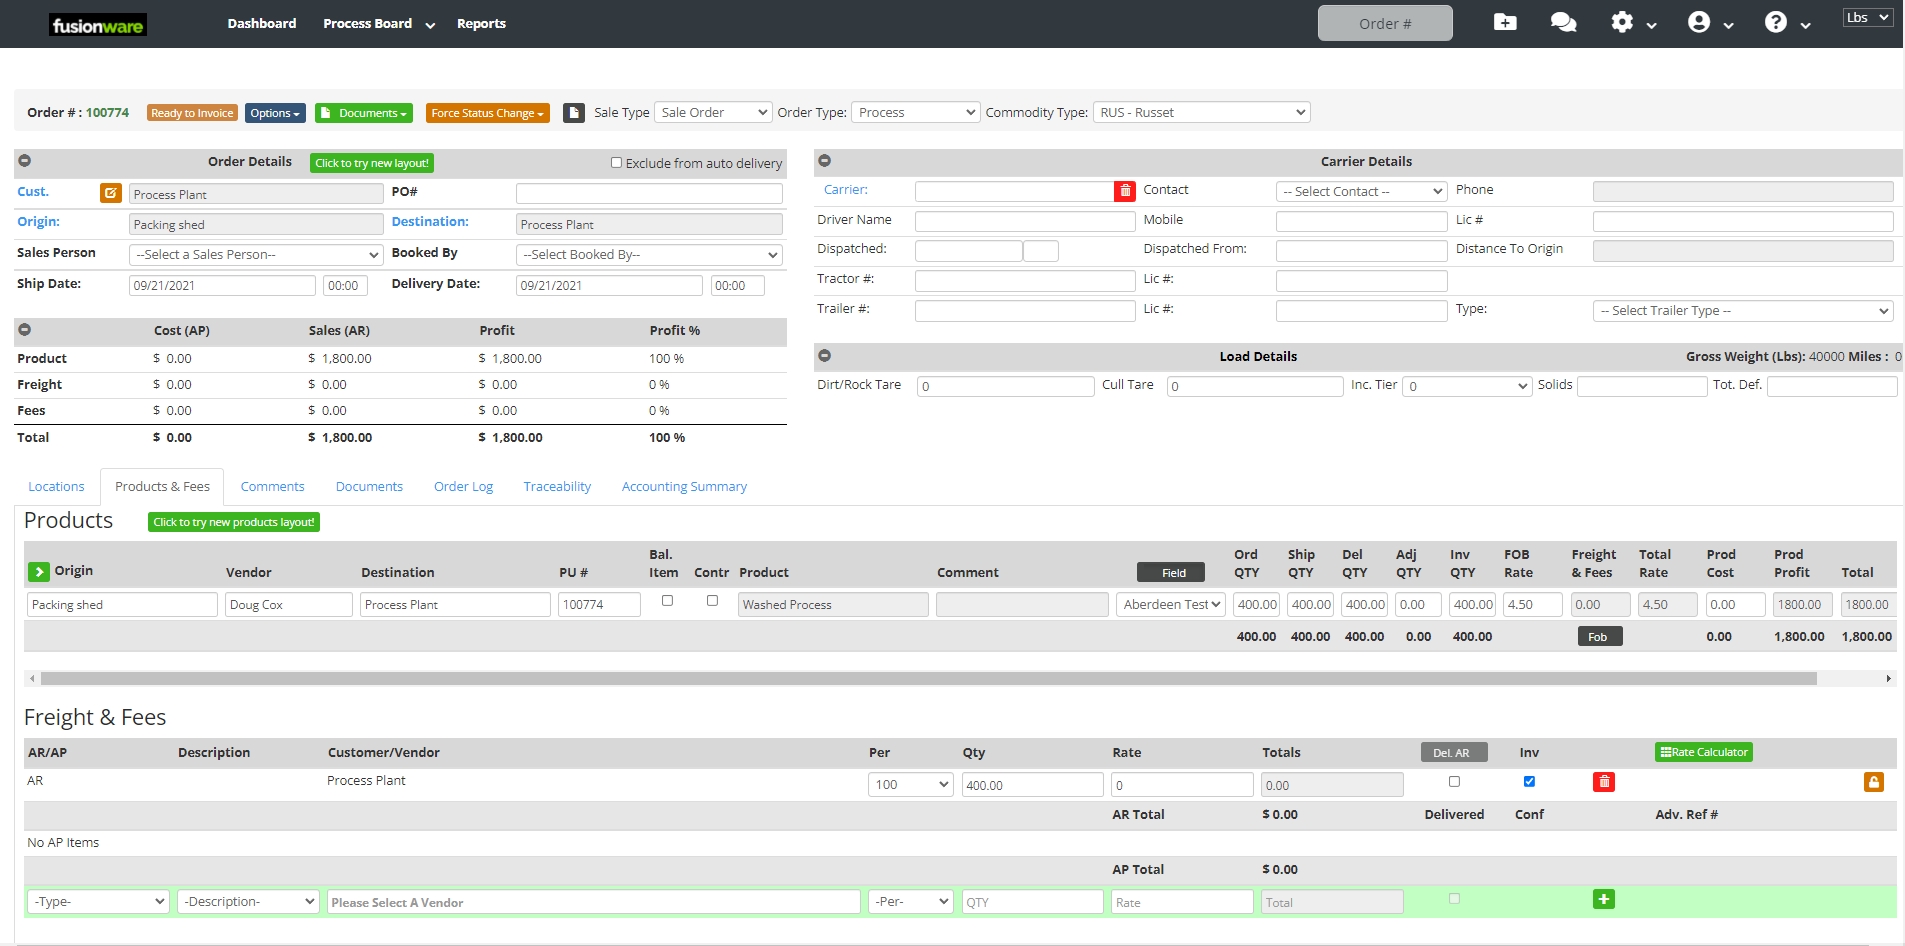The width and height of the screenshot is (1905, 946).
Task: Click the green plus add fee icon
Action: click(1603, 900)
